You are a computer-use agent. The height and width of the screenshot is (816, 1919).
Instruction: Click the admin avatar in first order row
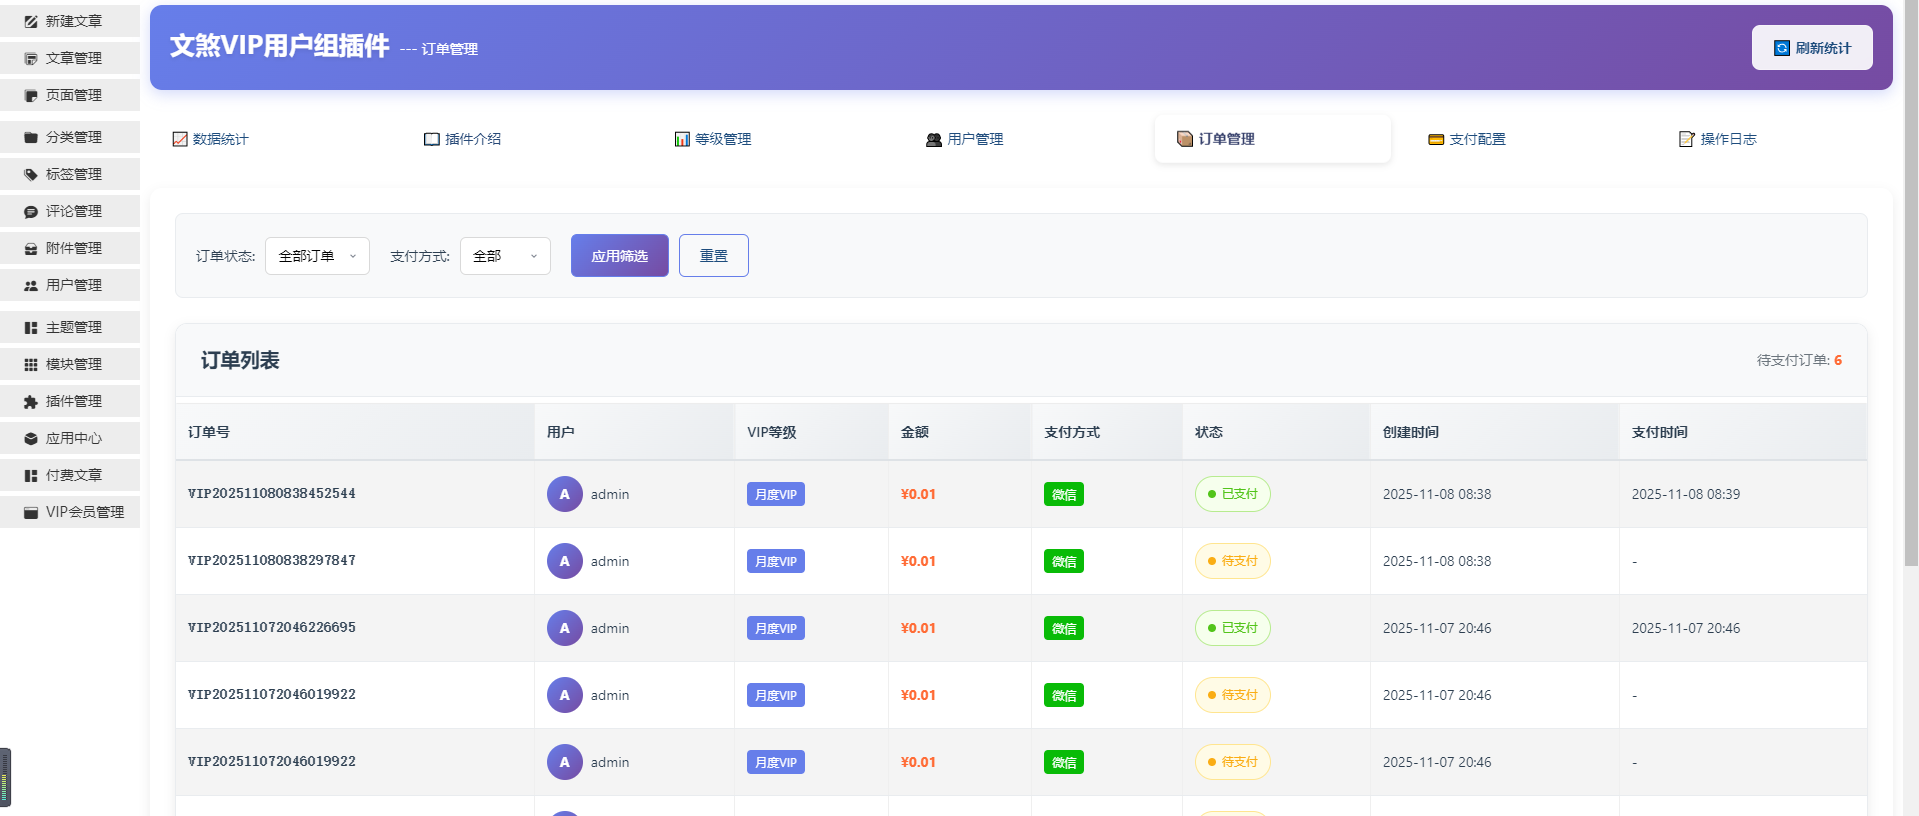(564, 494)
